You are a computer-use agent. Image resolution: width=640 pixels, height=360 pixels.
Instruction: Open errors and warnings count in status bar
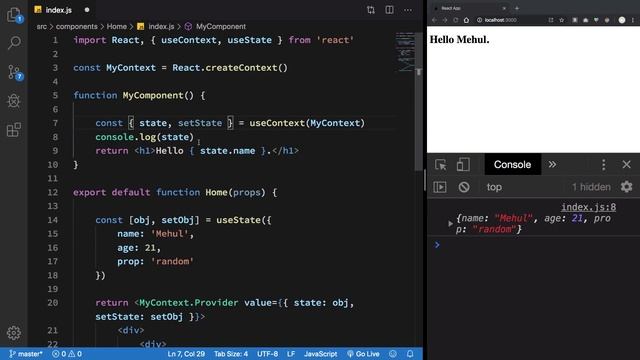[x=67, y=354]
